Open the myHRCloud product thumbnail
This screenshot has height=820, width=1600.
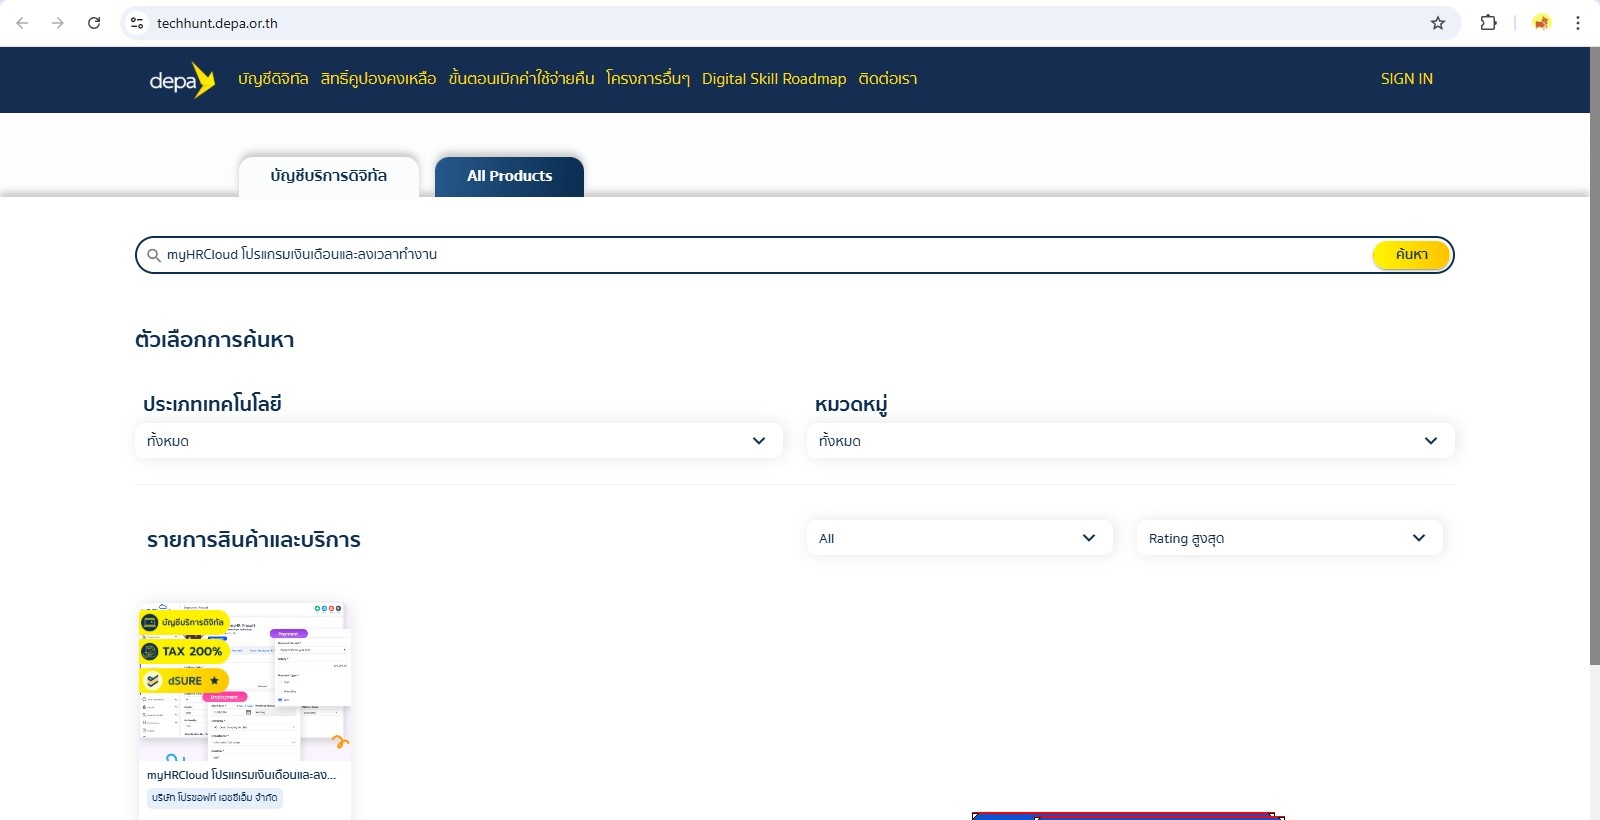coord(245,682)
